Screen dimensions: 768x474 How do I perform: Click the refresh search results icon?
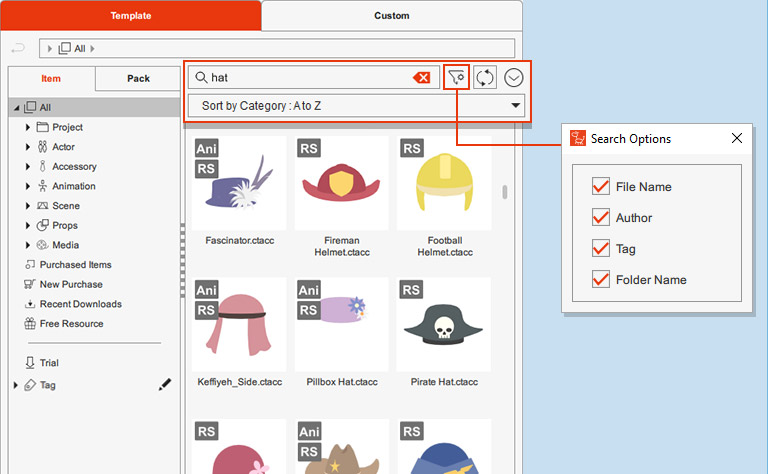pyautogui.click(x=485, y=77)
